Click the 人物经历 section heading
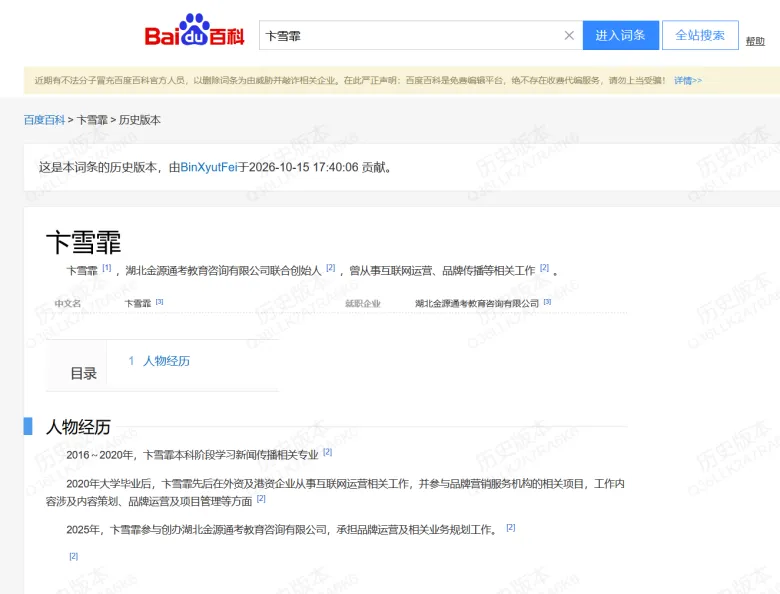This screenshot has width=780, height=594. point(78,427)
